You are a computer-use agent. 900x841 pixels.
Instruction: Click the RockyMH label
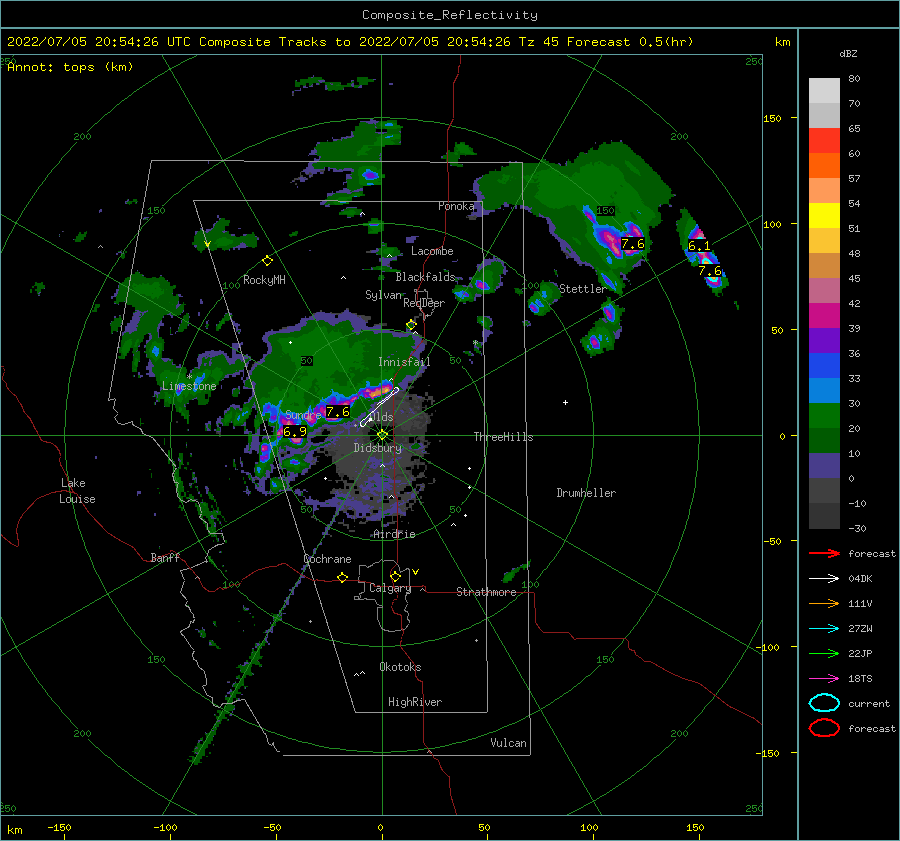point(264,280)
